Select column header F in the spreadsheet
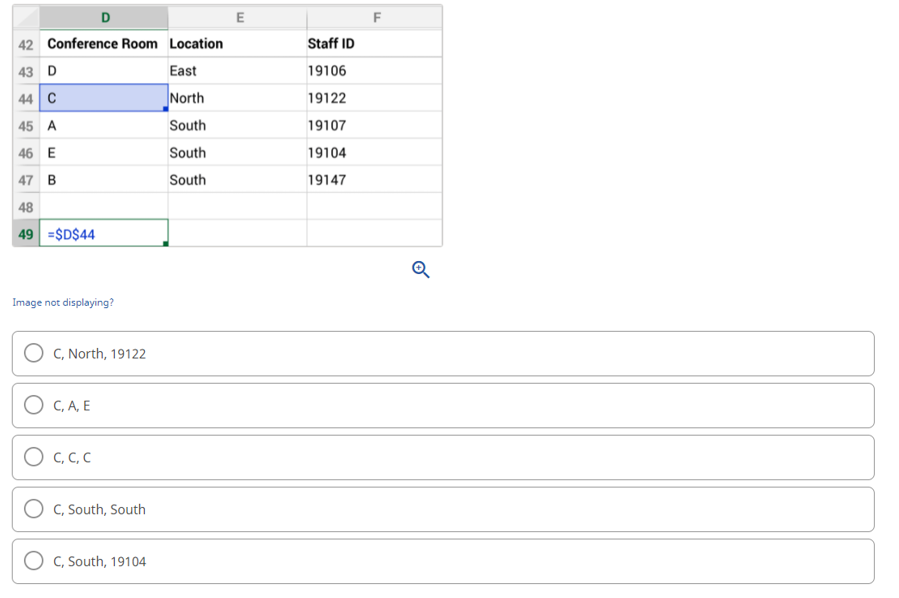This screenshot has width=899, height=598. [376, 17]
